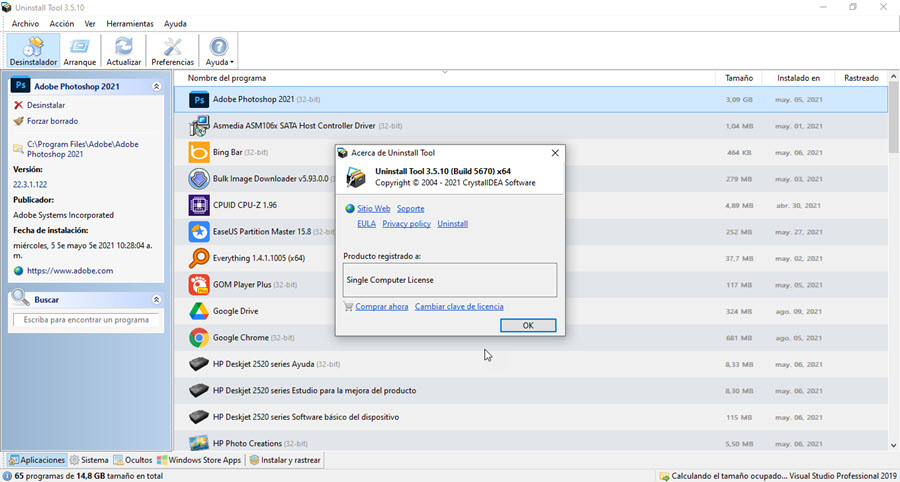Open the Ayuda toolbar dropdown

pos(219,50)
